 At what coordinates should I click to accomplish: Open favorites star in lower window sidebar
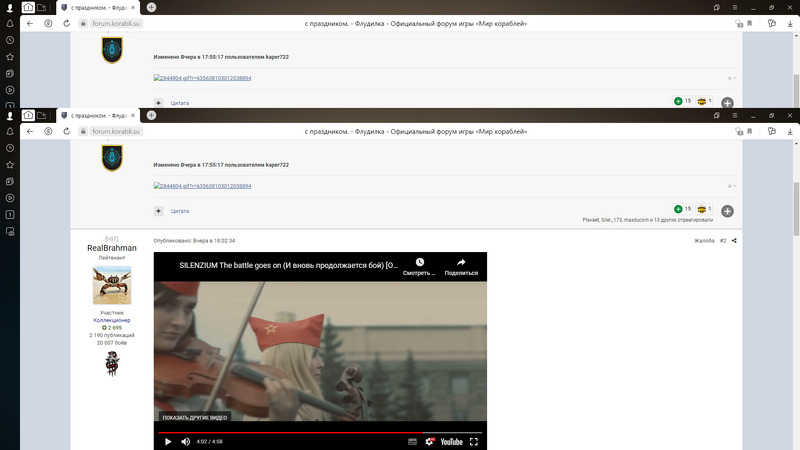coord(10,165)
